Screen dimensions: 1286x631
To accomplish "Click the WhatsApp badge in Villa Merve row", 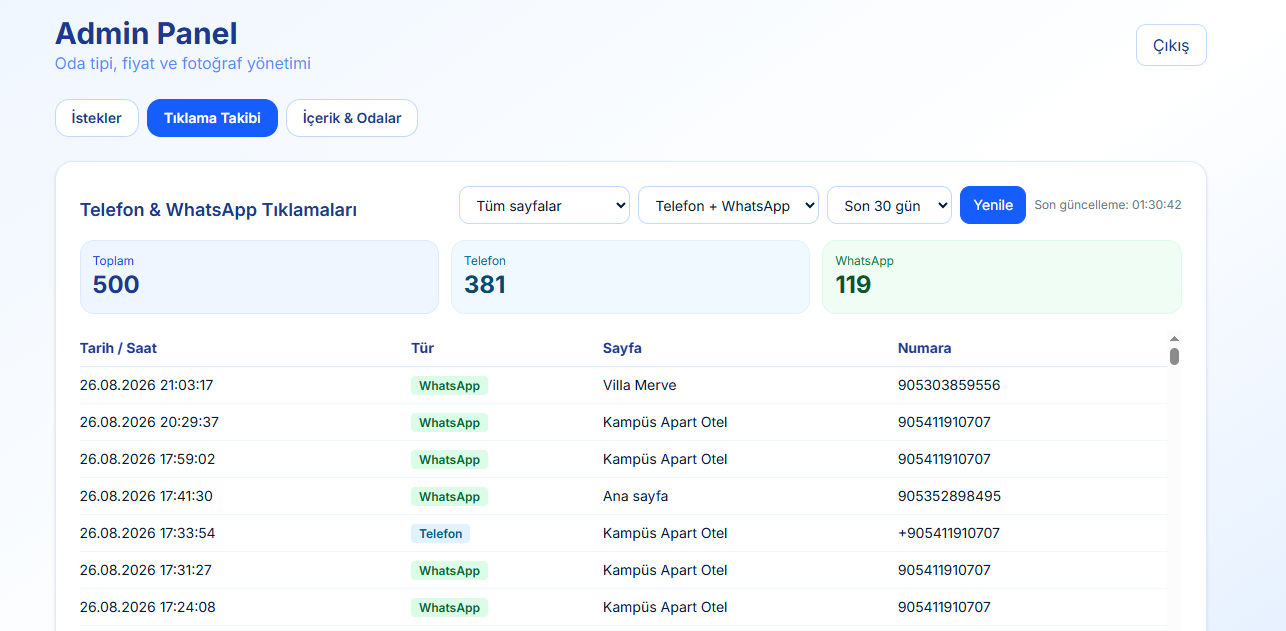I will click(449, 385).
